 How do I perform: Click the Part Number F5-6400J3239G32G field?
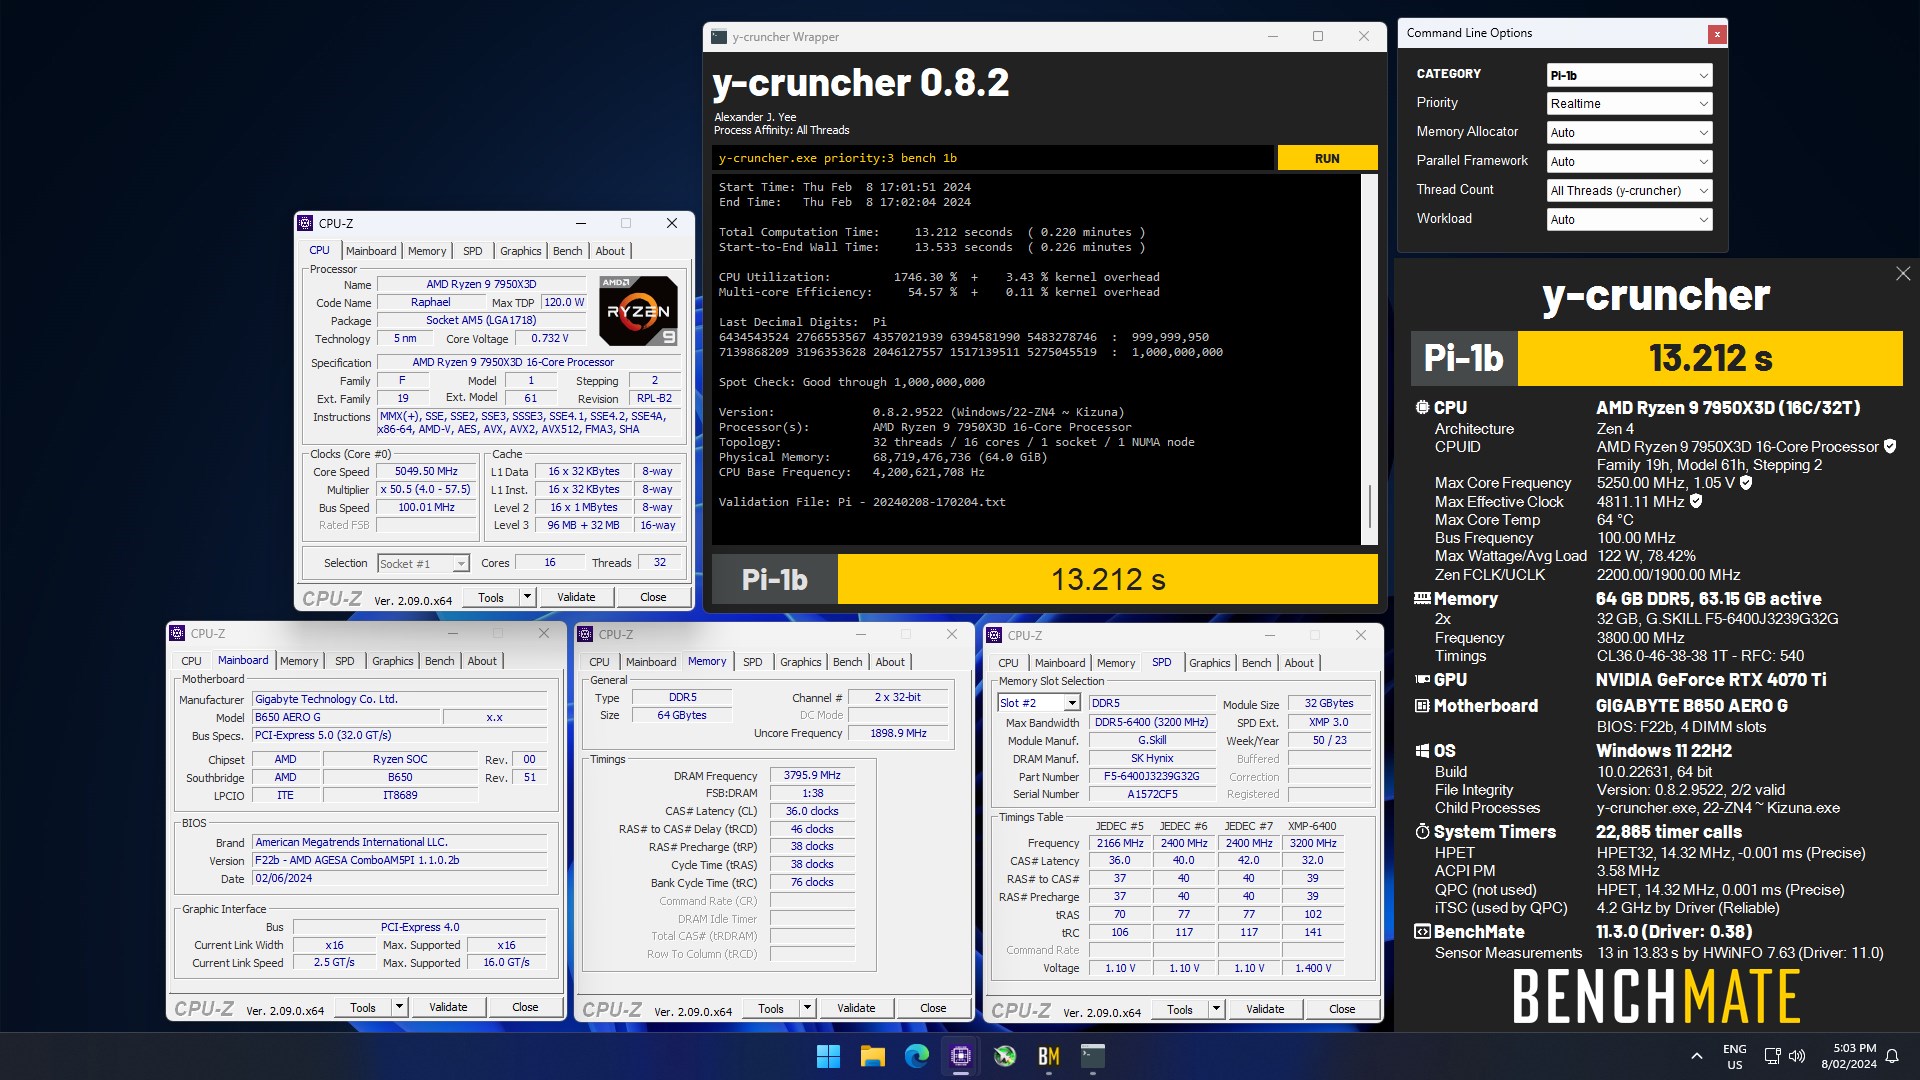click(x=1152, y=777)
